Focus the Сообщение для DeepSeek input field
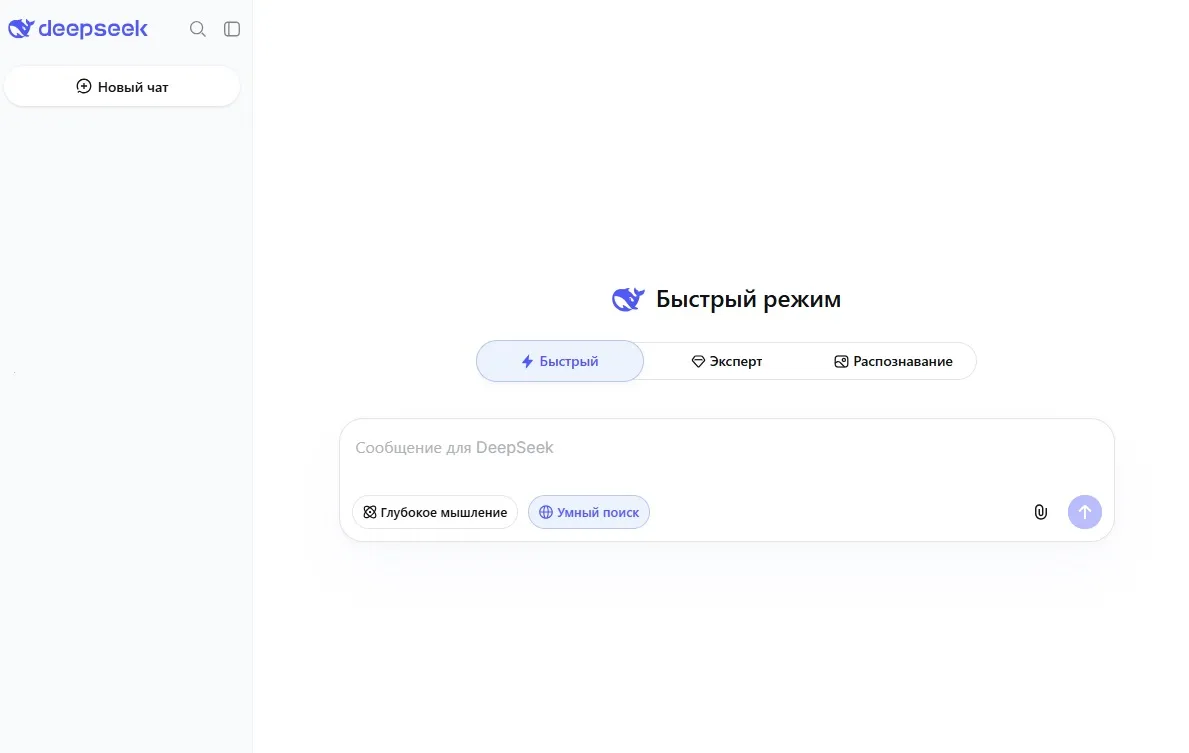 726,448
